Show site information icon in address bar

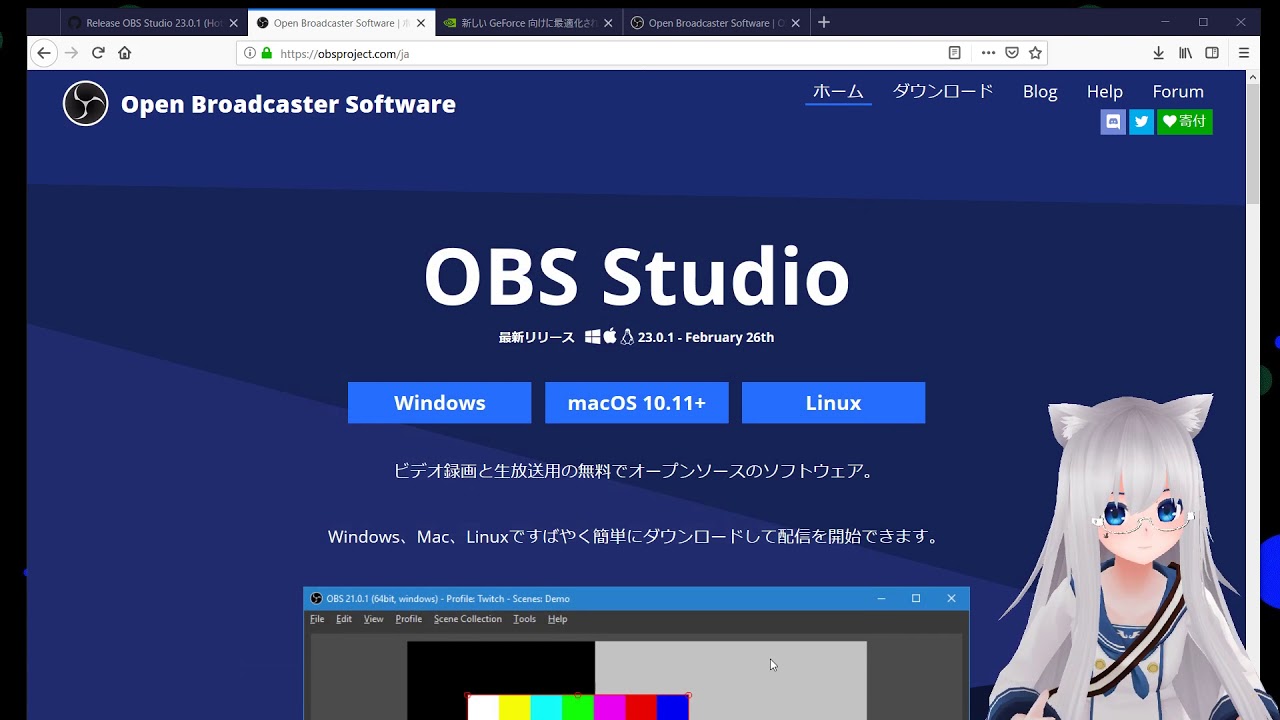(x=250, y=53)
